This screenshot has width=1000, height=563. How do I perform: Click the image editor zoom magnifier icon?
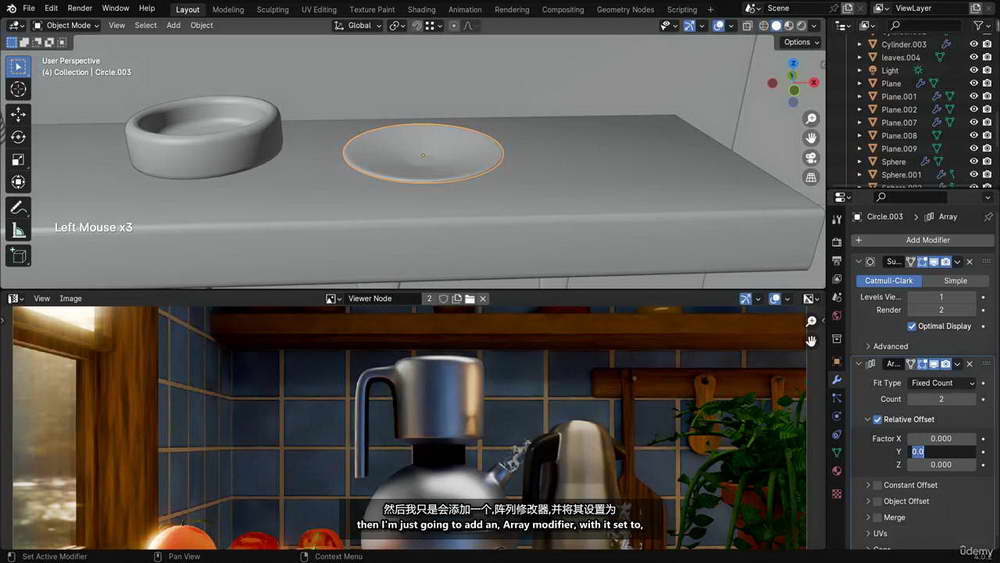tap(811, 321)
